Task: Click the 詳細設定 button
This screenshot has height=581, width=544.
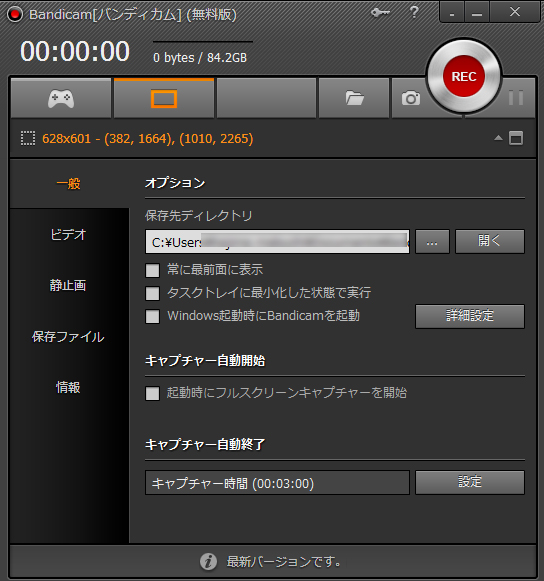Action: click(470, 316)
